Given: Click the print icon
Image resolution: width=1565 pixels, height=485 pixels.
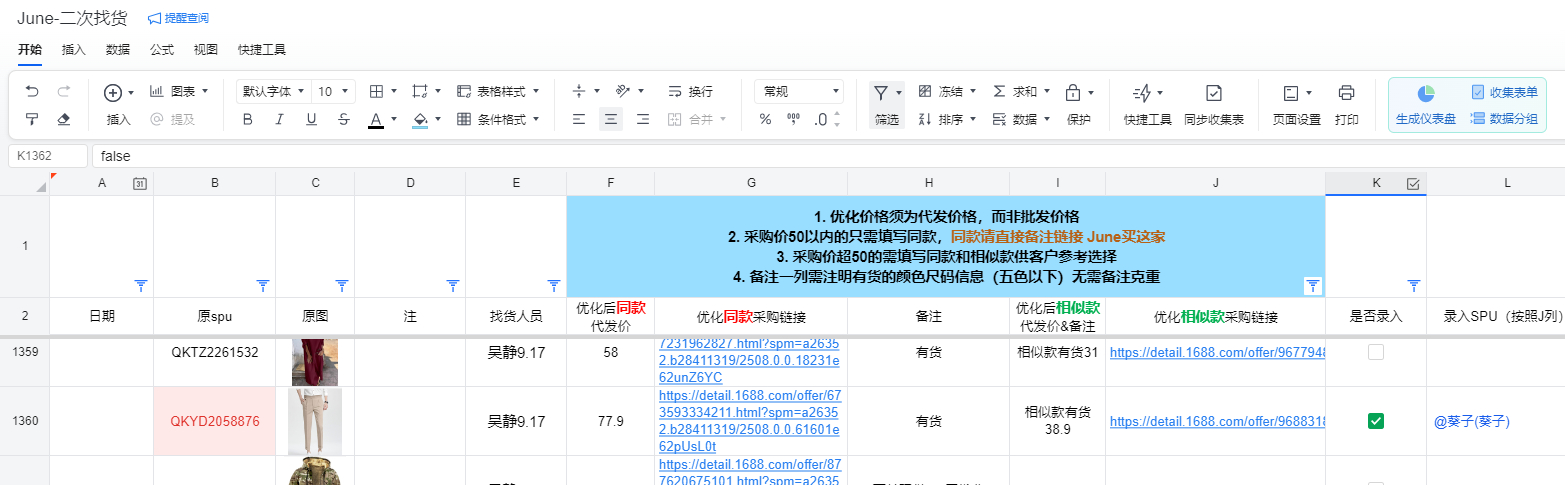Looking at the screenshot, I should (1346, 93).
